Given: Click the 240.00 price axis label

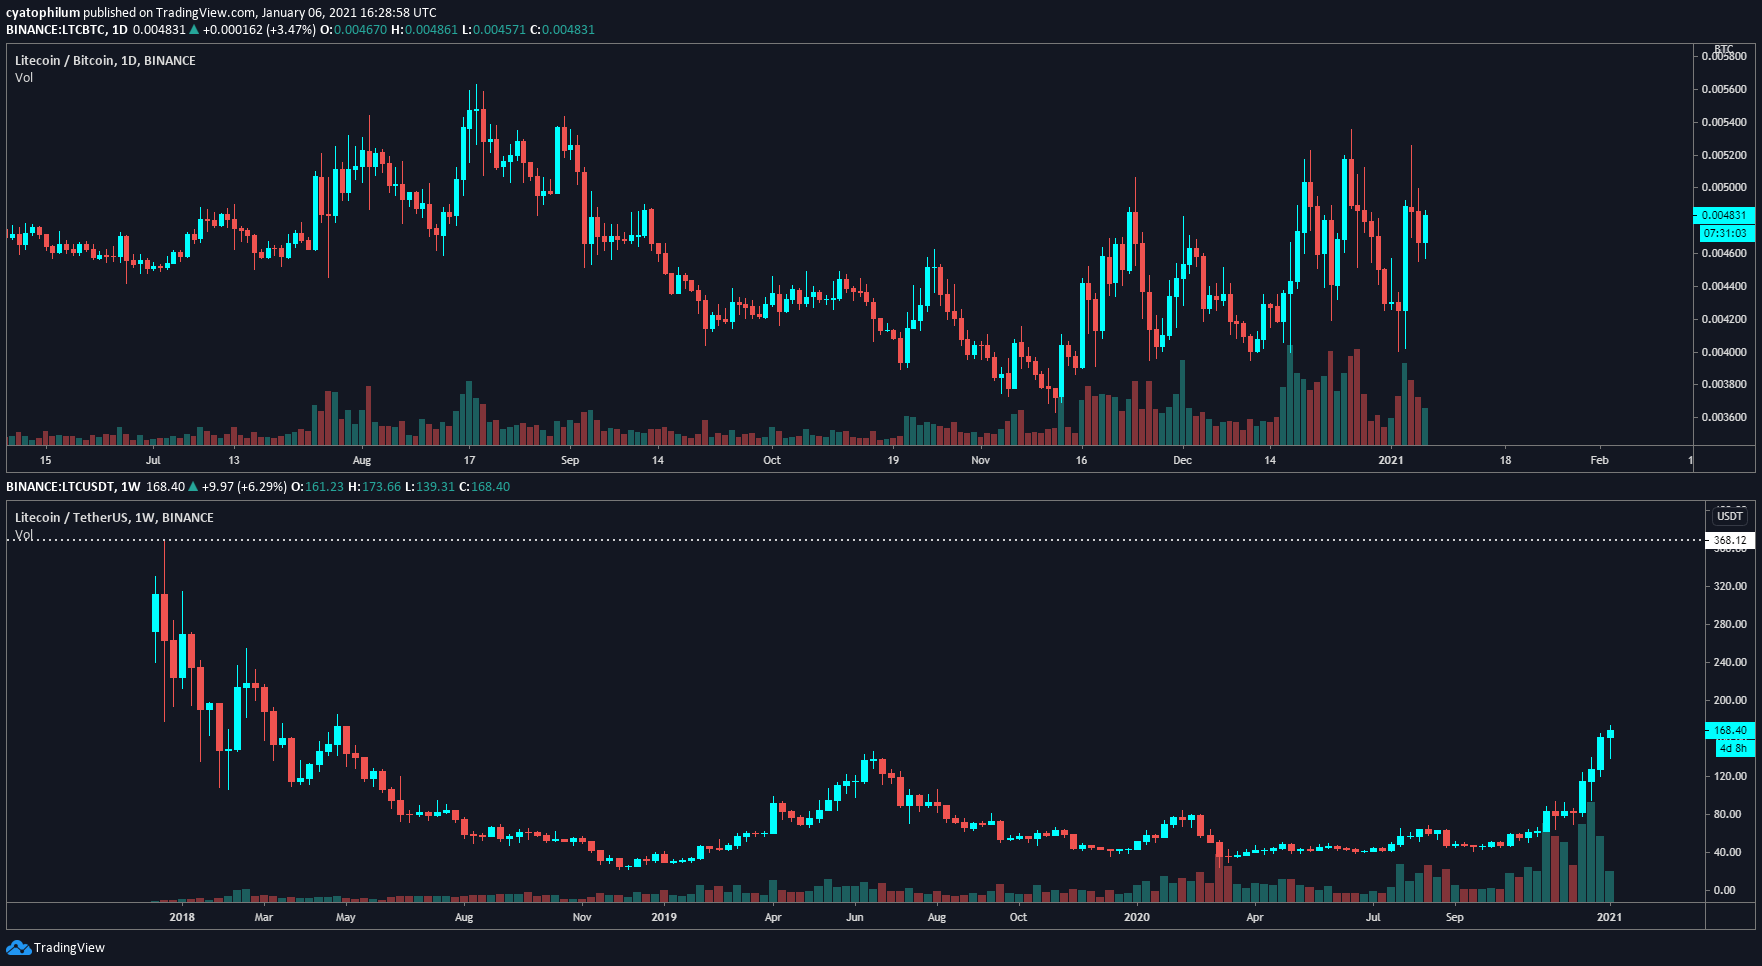Looking at the screenshot, I should (x=1730, y=662).
